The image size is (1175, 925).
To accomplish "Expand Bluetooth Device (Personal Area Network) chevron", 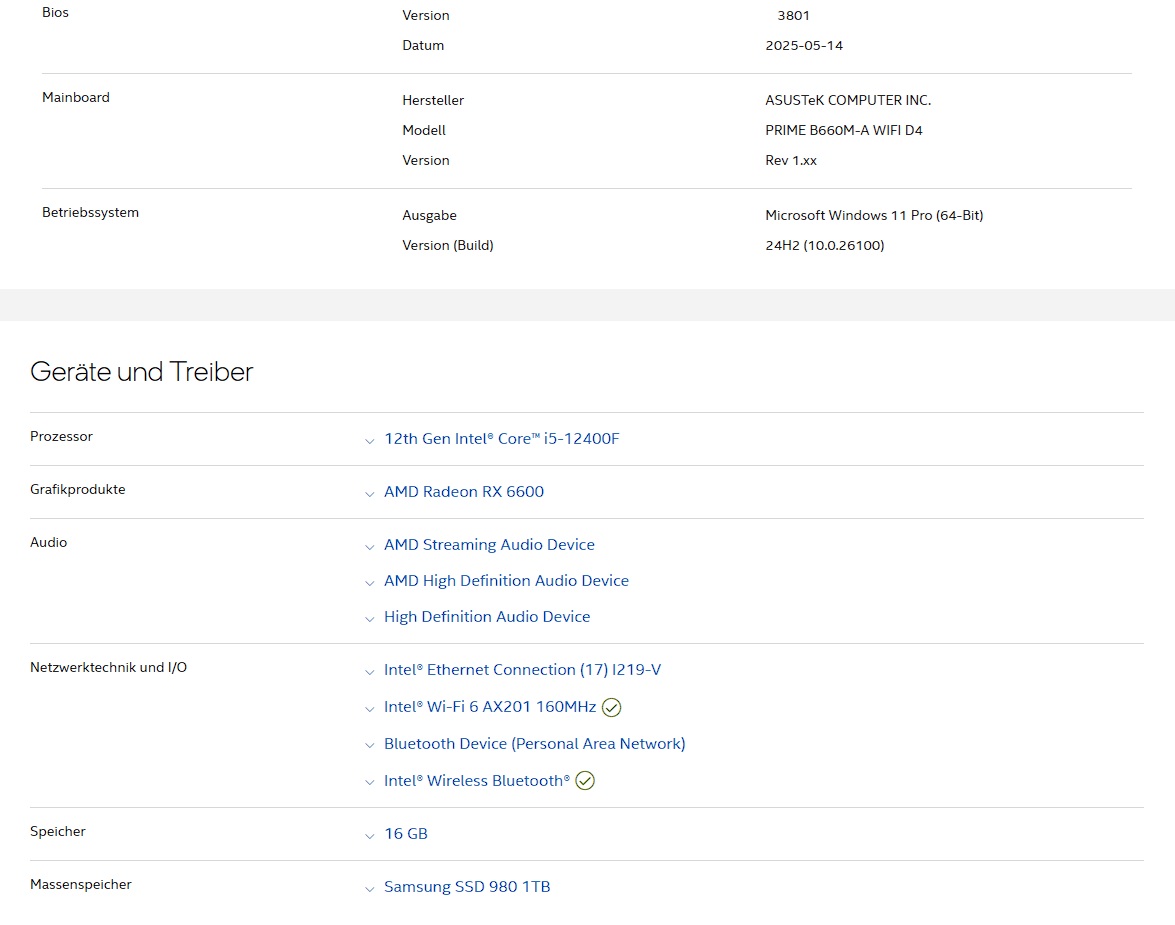I will tap(369, 746).
